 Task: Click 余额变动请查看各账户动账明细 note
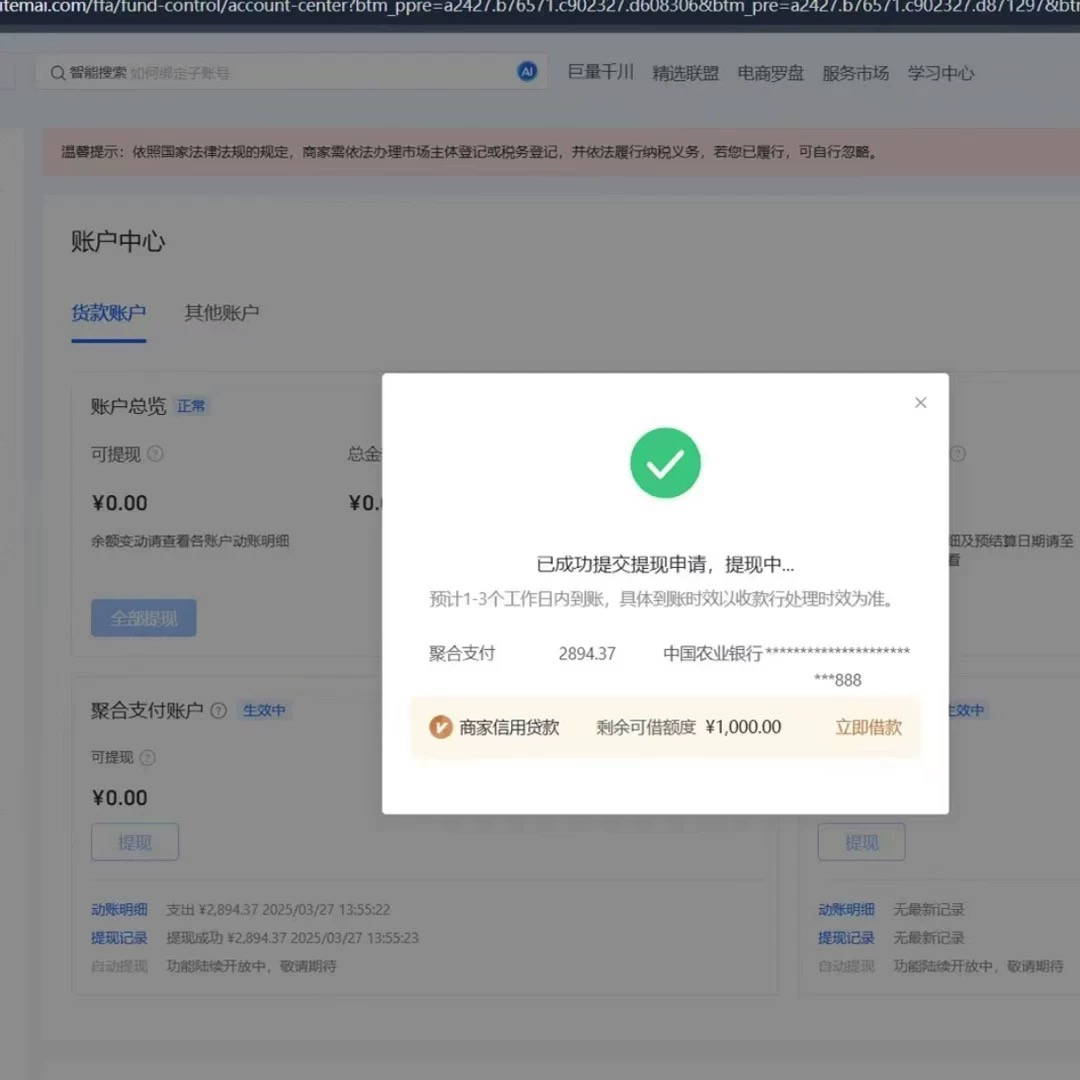click(190, 541)
